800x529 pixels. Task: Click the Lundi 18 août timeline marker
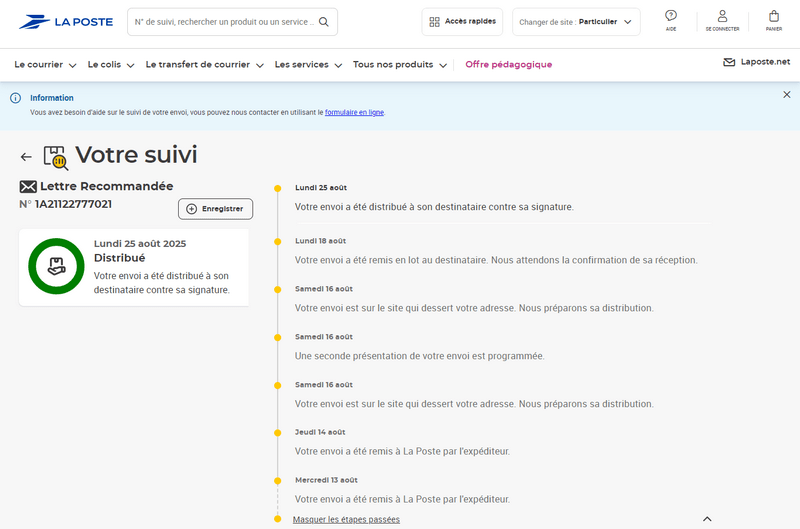point(278,242)
